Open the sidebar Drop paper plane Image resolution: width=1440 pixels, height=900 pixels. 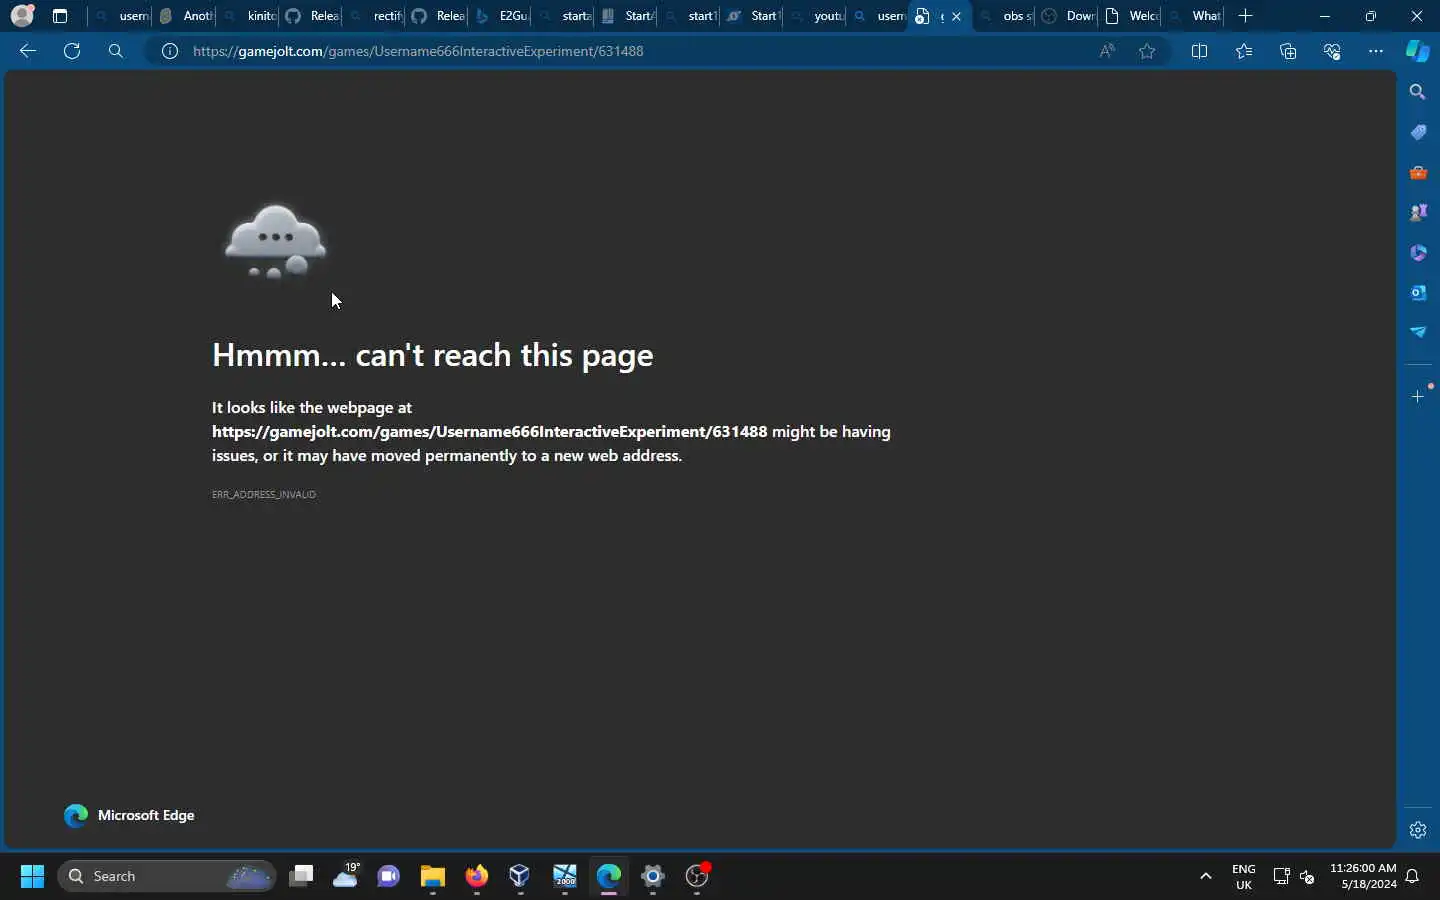pos(1418,332)
